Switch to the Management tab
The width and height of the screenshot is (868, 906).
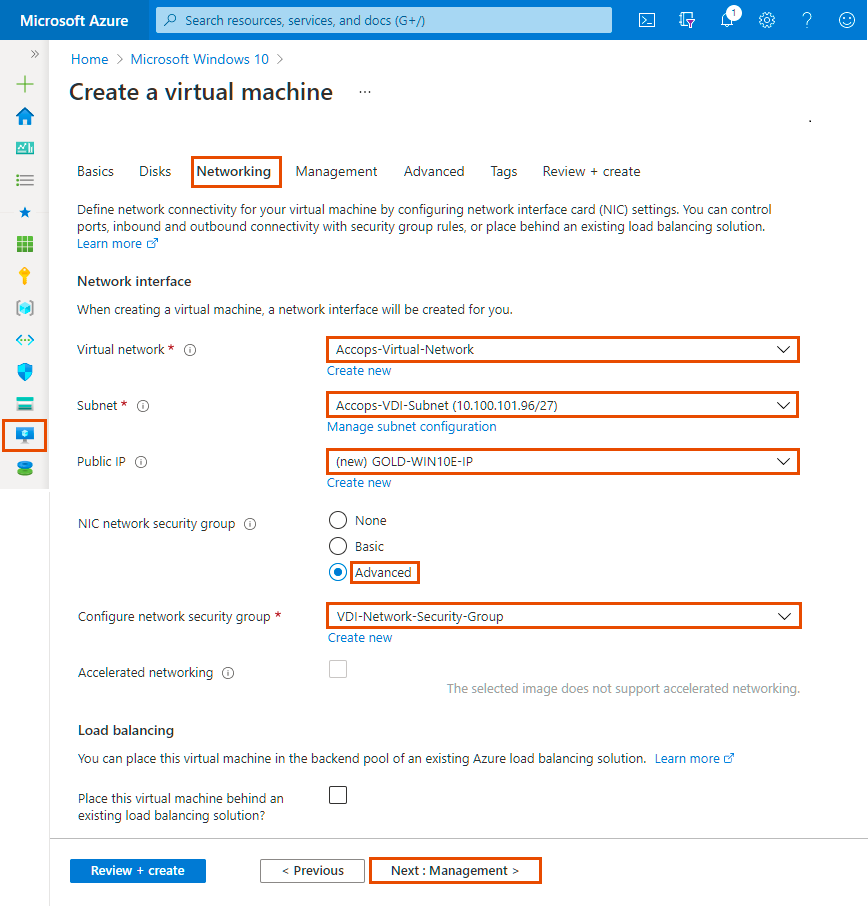[336, 172]
